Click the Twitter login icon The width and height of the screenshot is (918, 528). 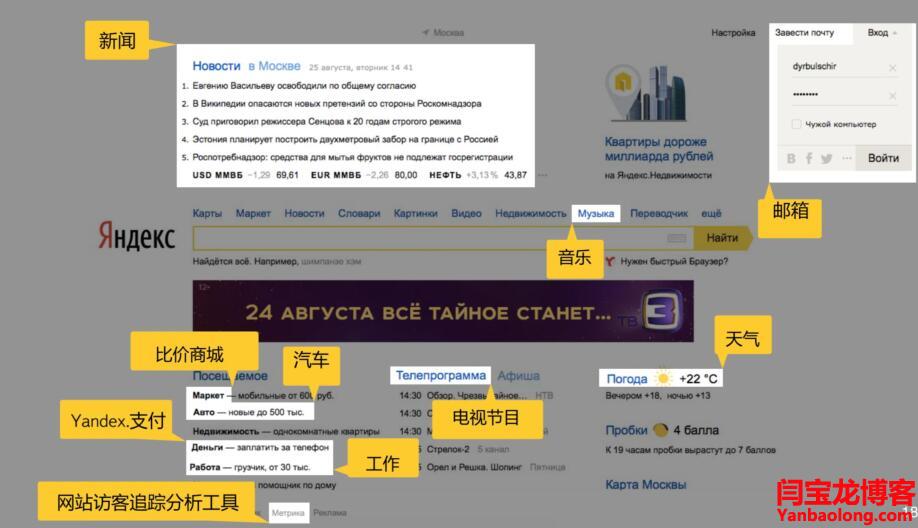pyautogui.click(x=827, y=158)
